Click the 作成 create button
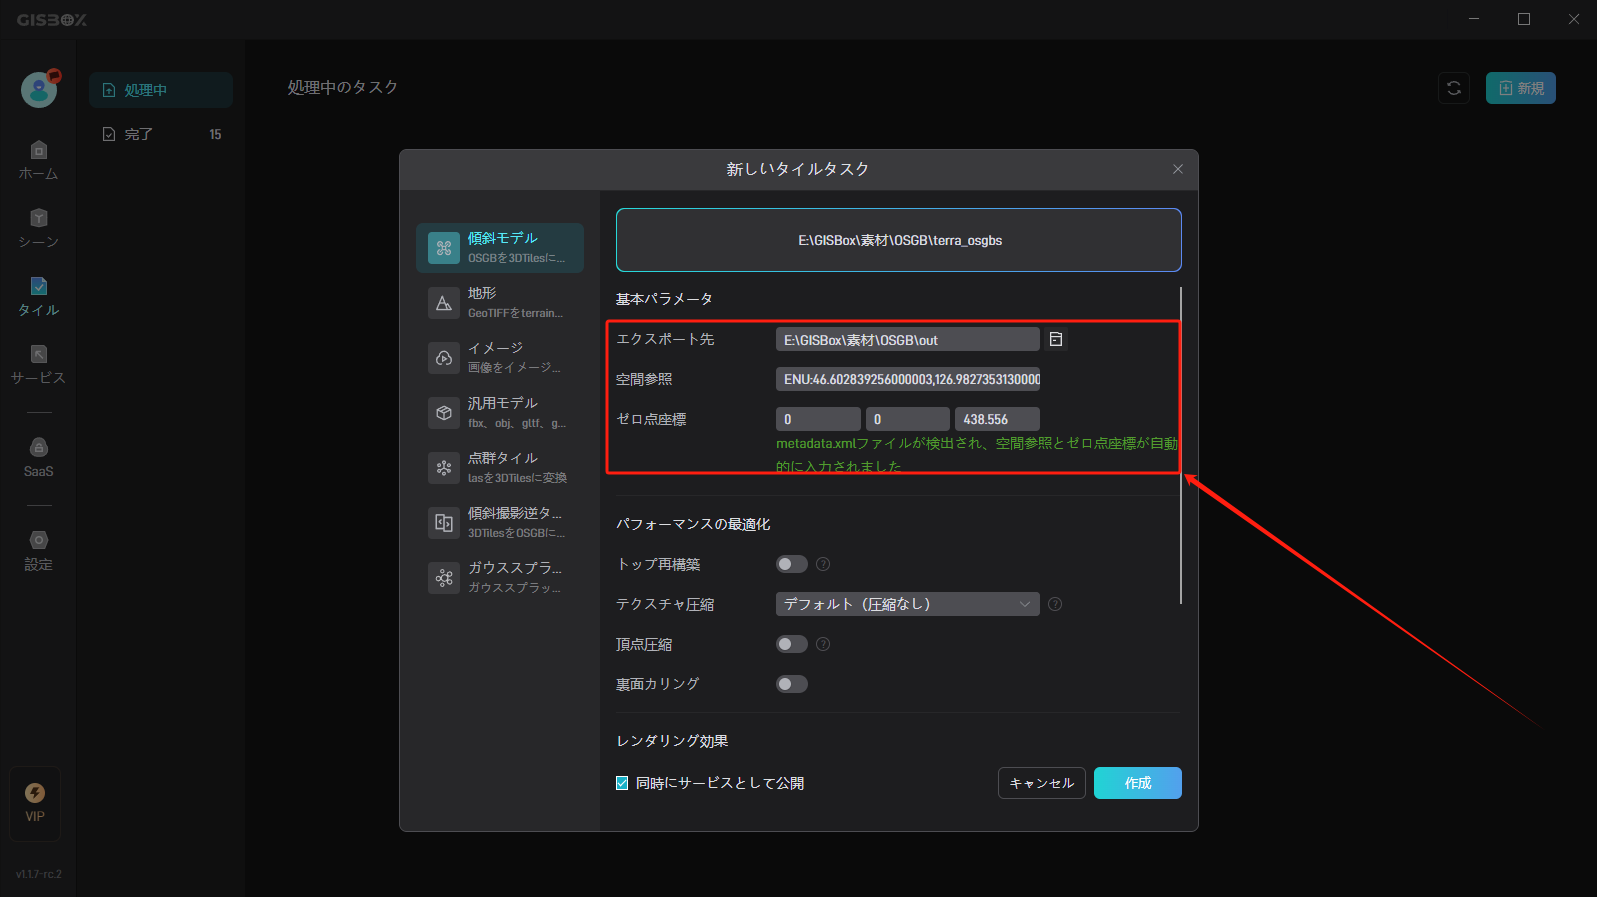The image size is (1597, 897). click(1137, 783)
